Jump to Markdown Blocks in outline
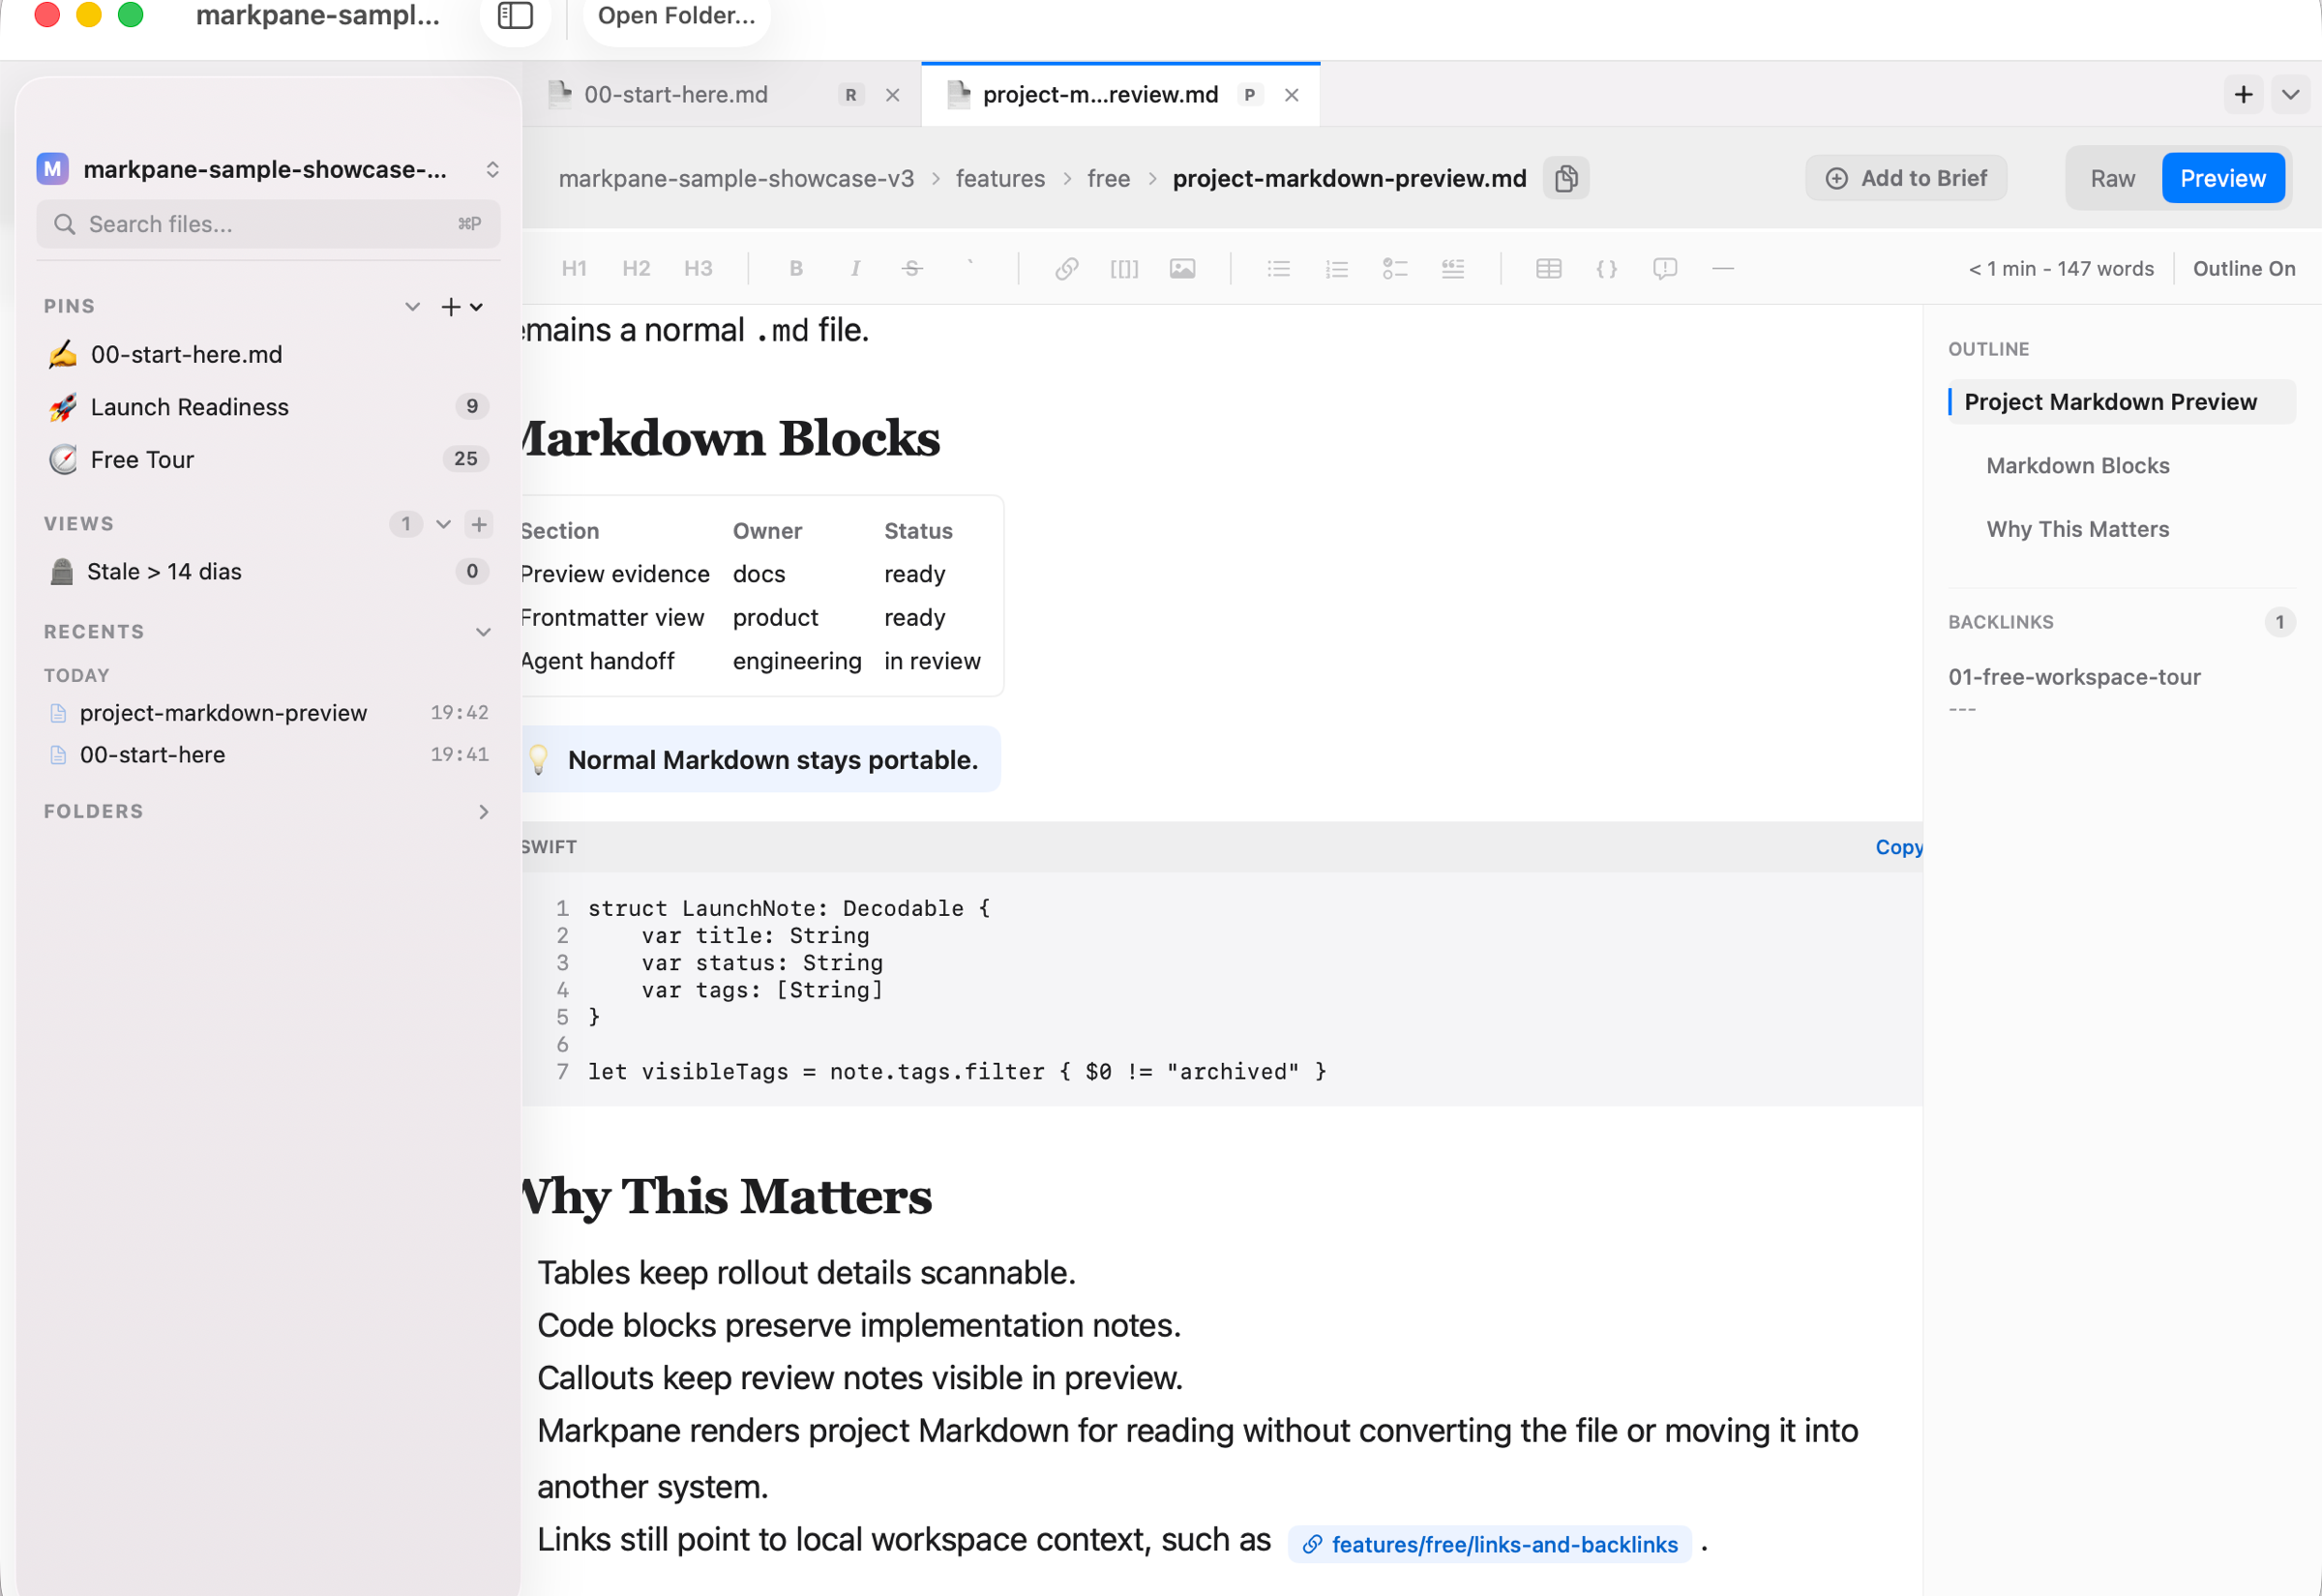 (x=2077, y=466)
